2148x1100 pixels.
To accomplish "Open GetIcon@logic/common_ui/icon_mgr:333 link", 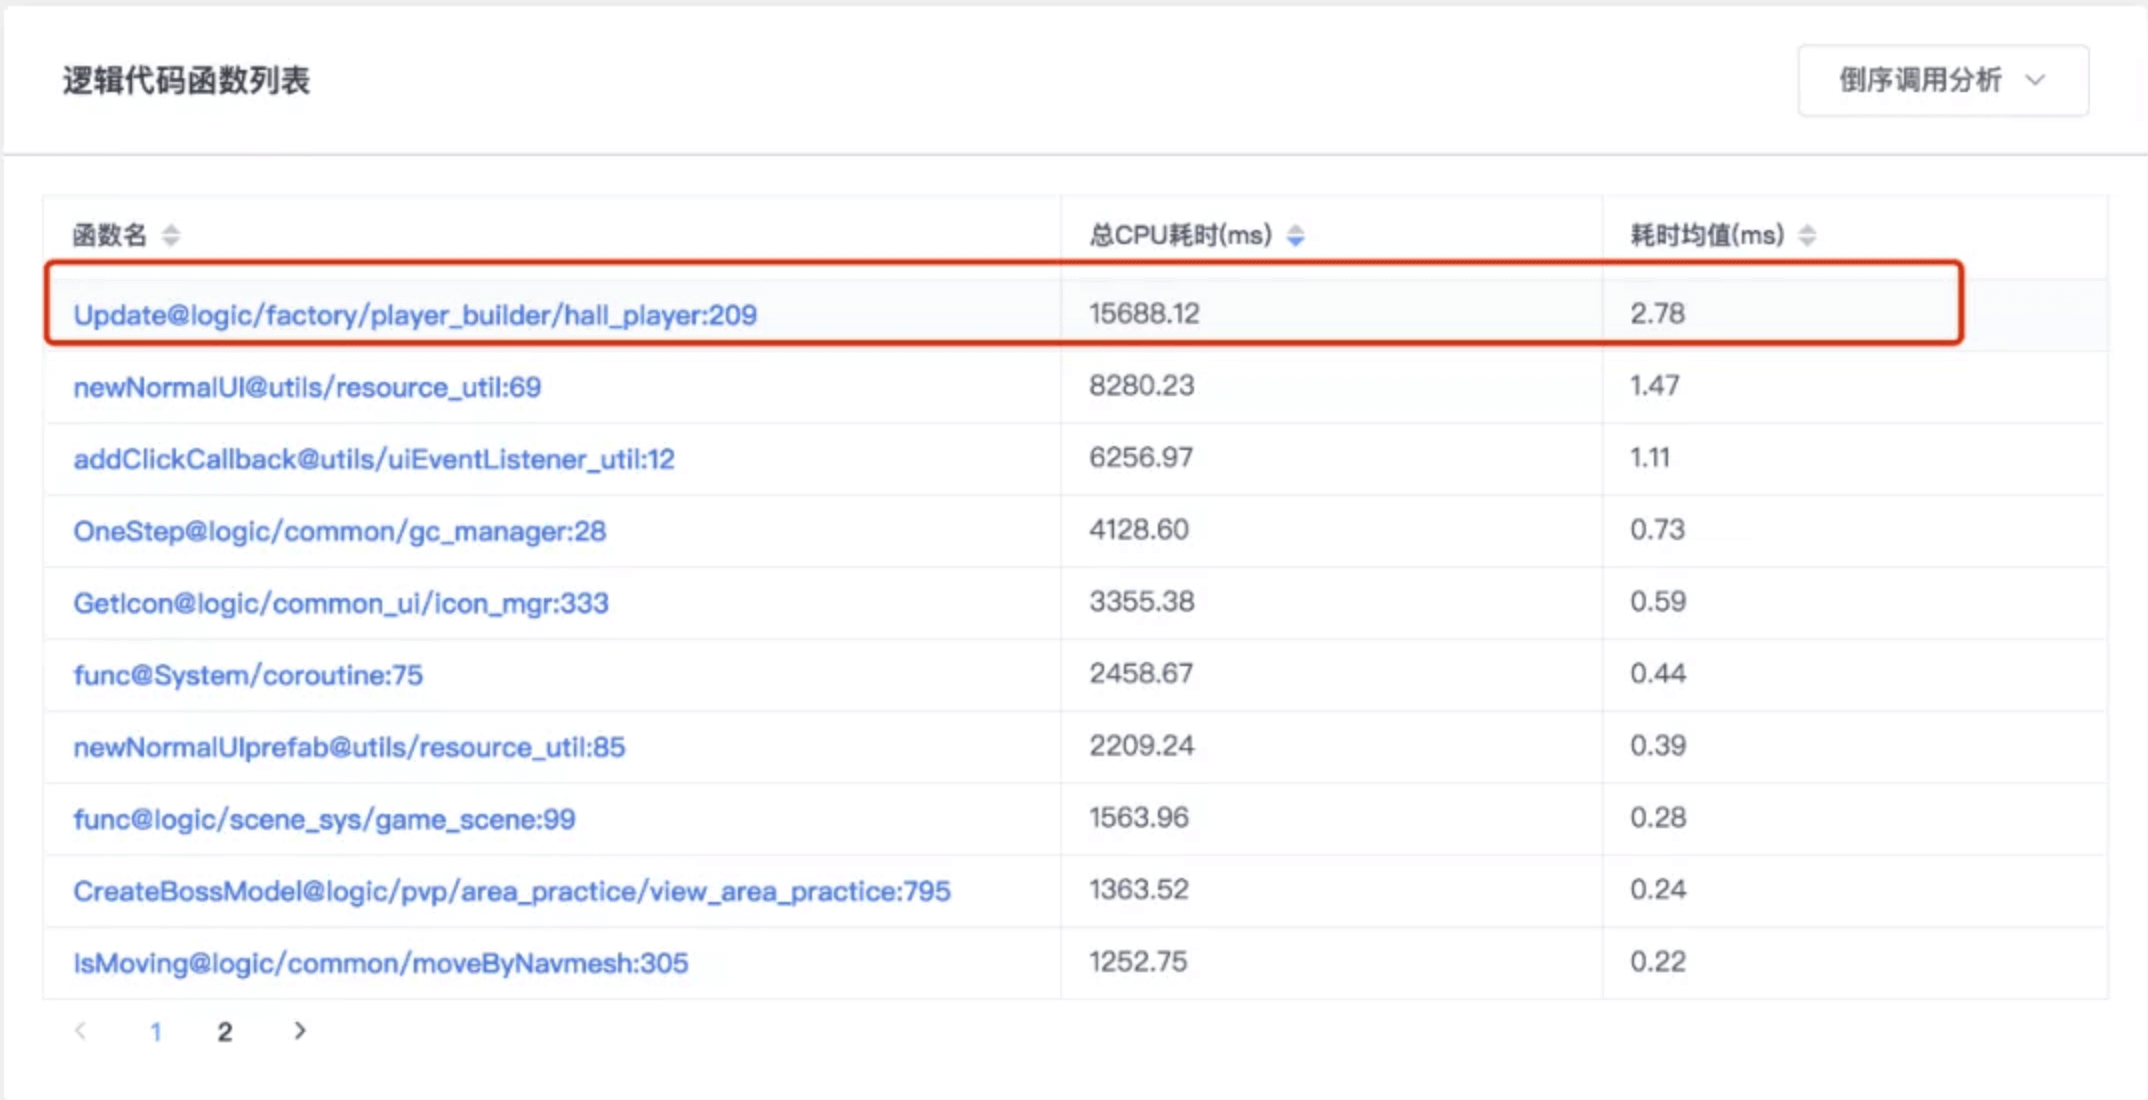I will pyautogui.click(x=341, y=603).
